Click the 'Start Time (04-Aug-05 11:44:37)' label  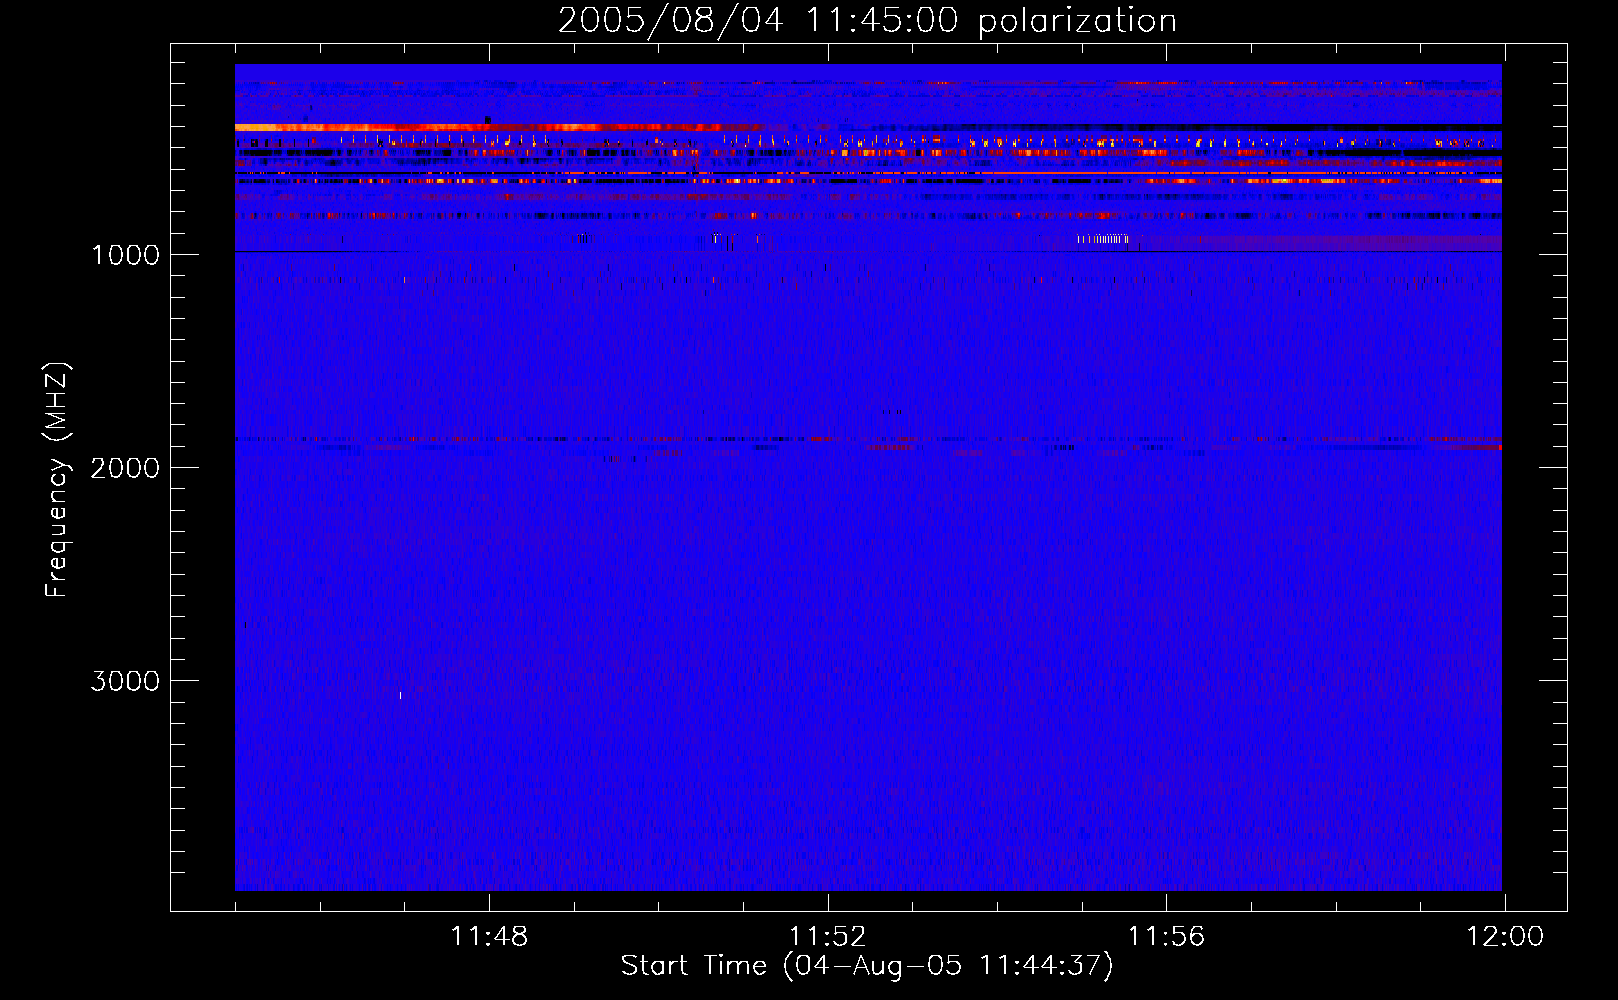867,966
